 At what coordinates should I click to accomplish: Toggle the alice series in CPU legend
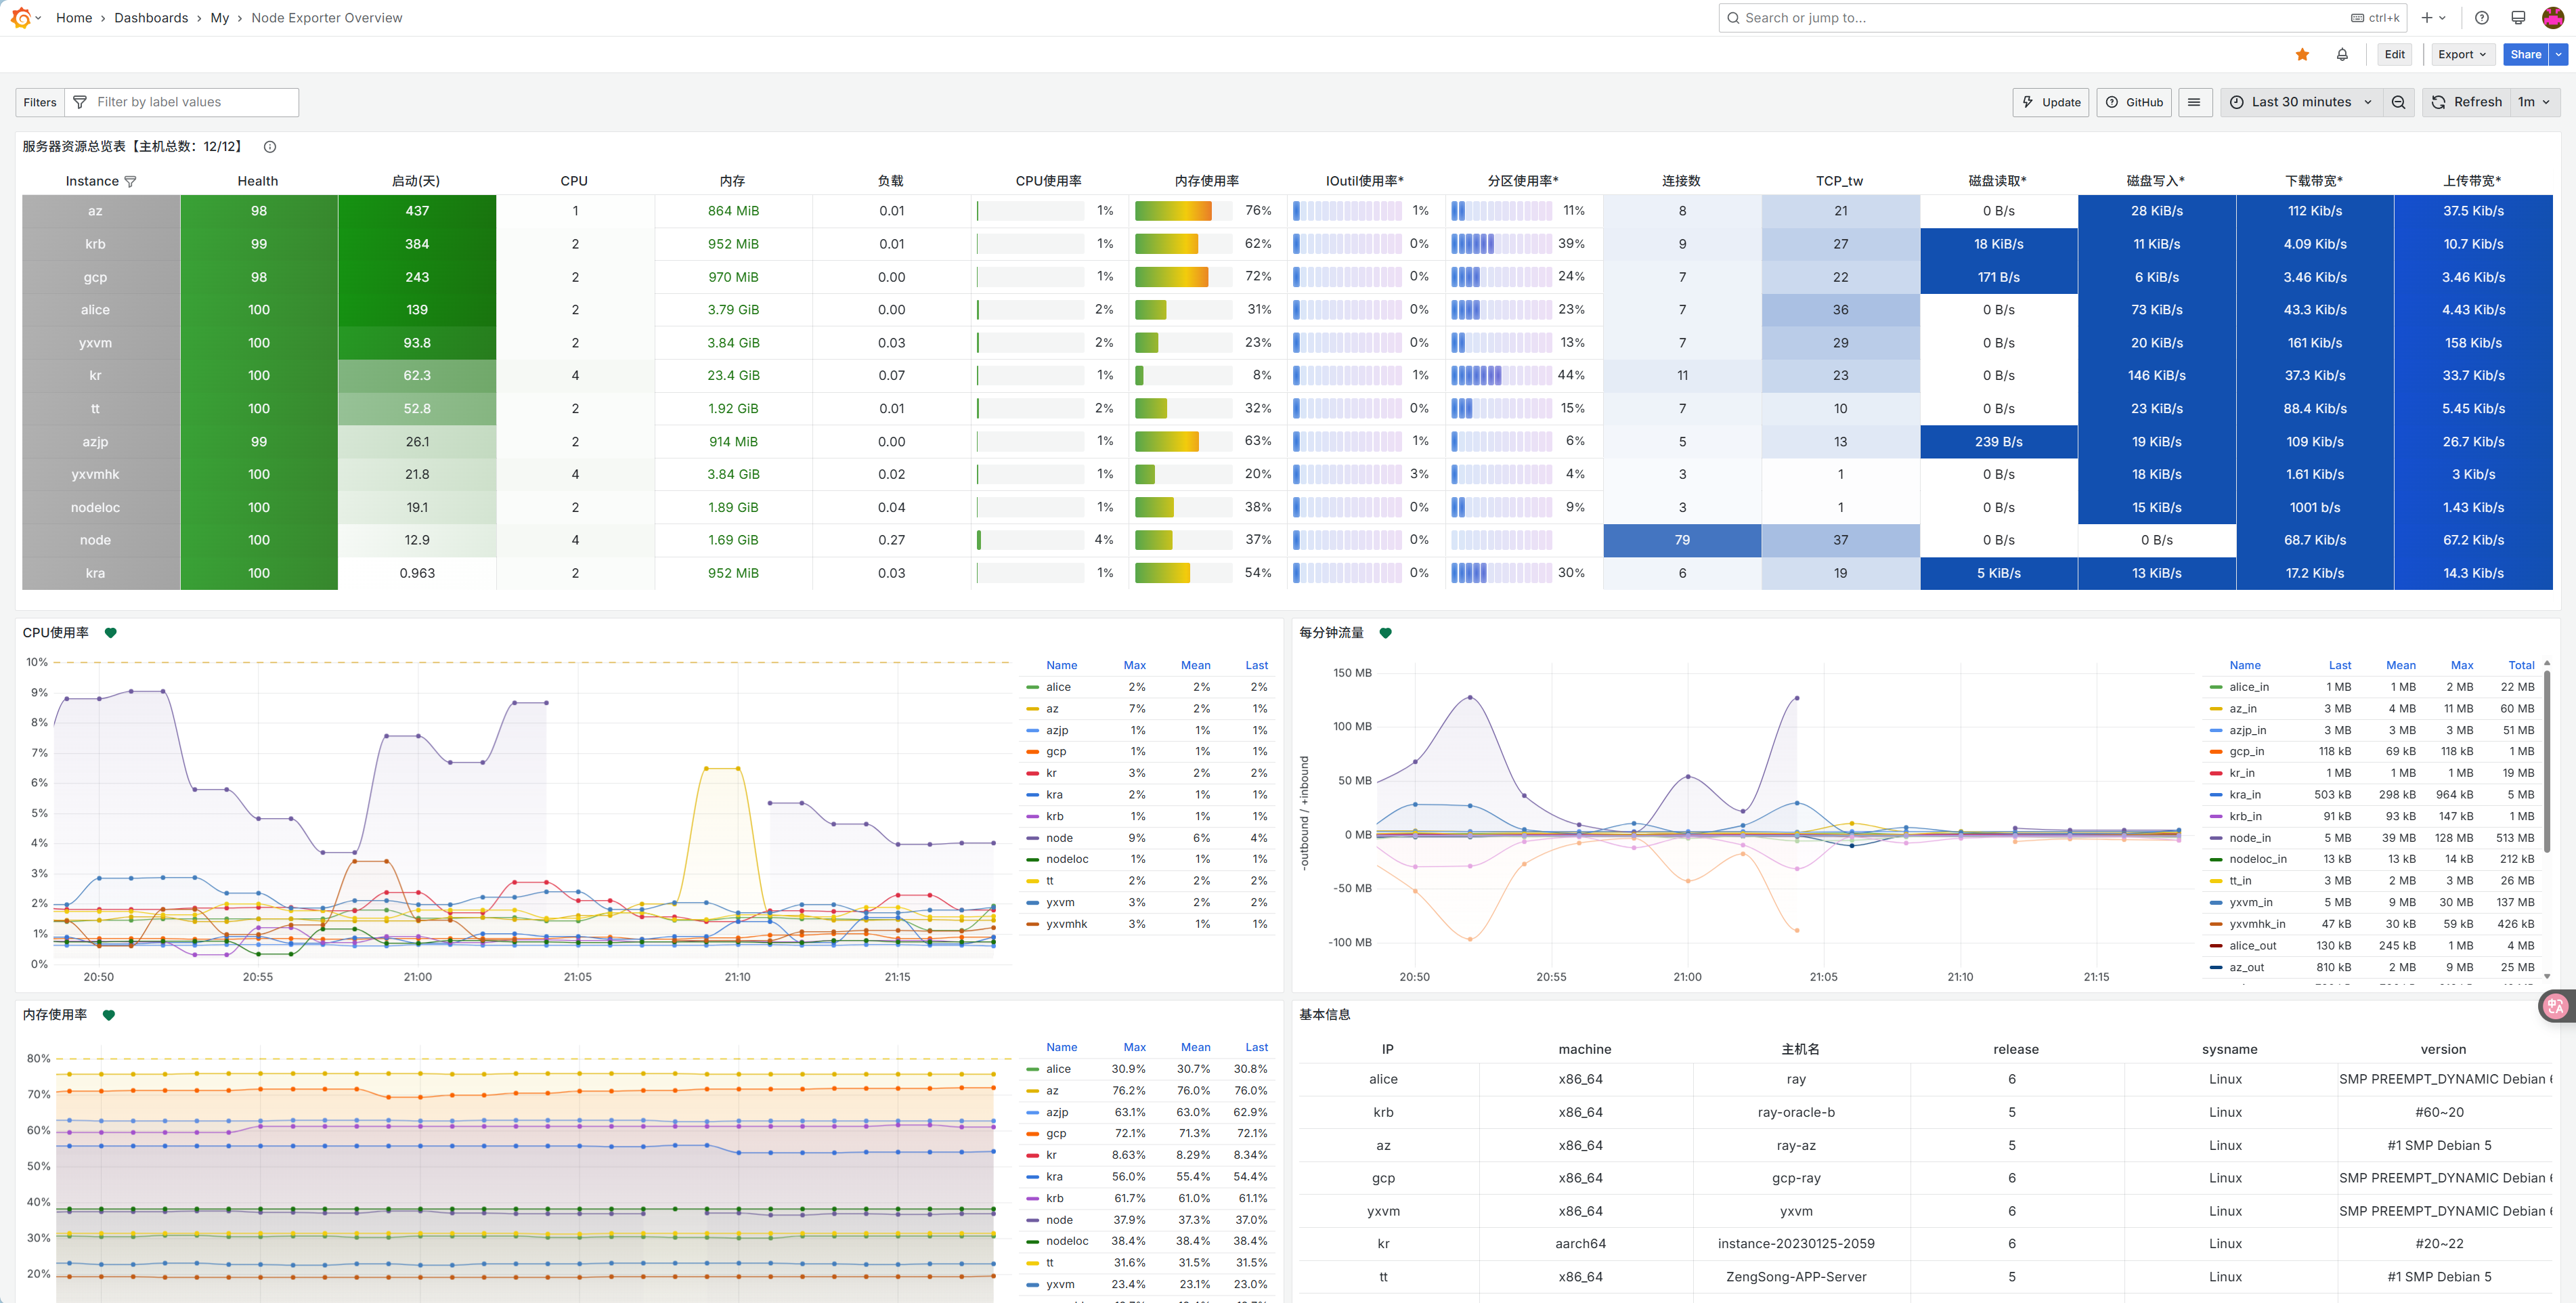(1058, 687)
